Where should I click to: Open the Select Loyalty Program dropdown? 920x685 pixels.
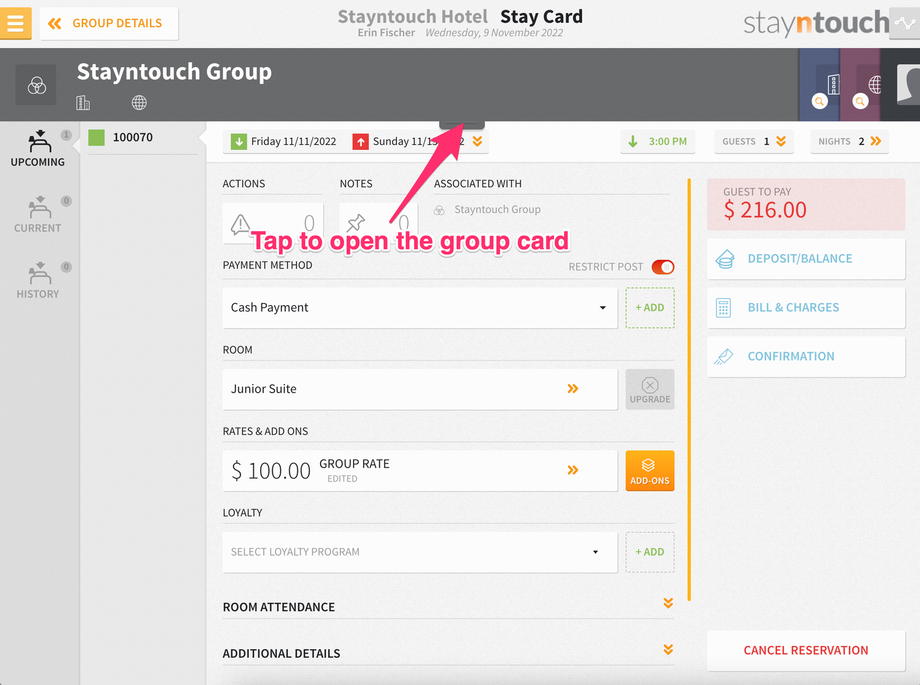click(420, 552)
